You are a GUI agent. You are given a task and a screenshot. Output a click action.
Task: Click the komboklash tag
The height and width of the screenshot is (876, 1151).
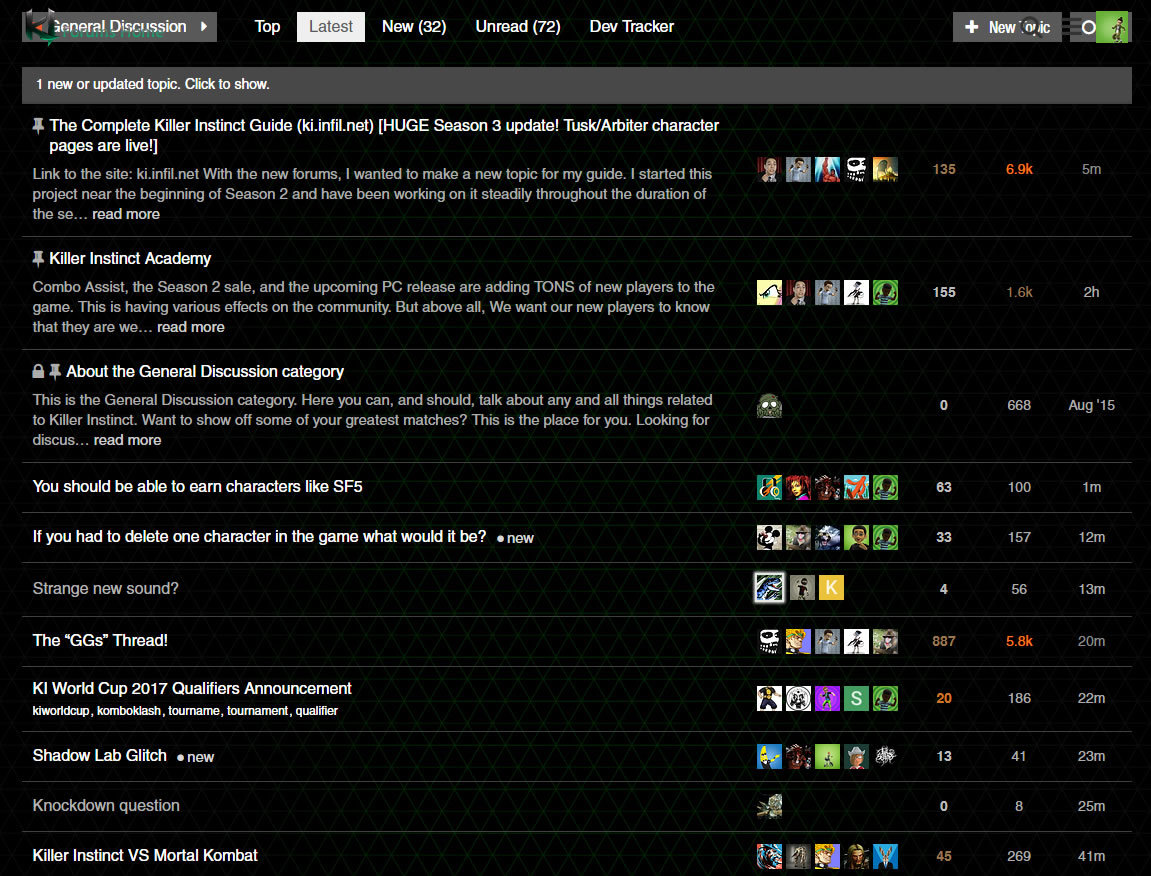(128, 711)
